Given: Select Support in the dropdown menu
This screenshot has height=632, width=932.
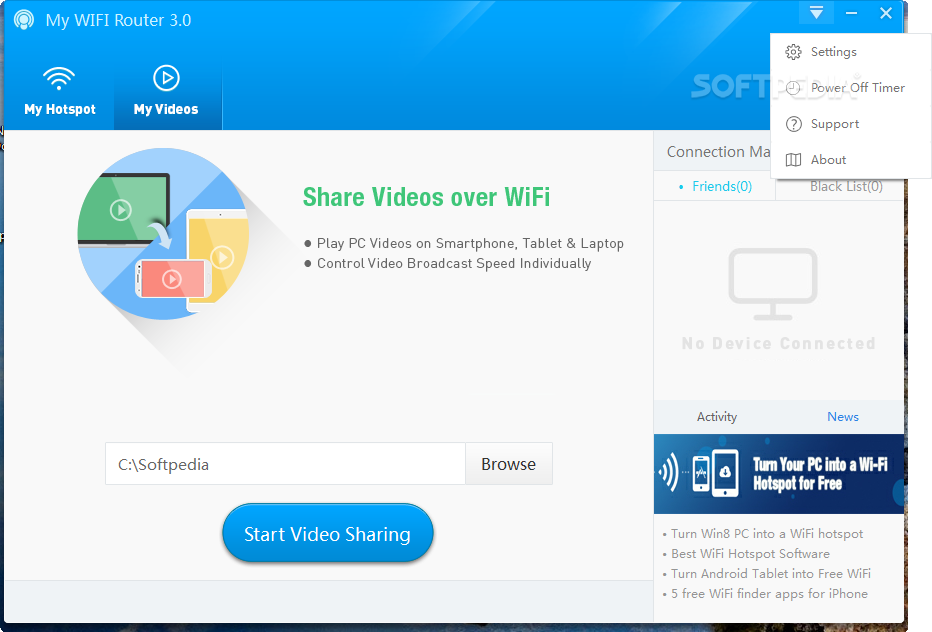Looking at the screenshot, I should 851,124.
